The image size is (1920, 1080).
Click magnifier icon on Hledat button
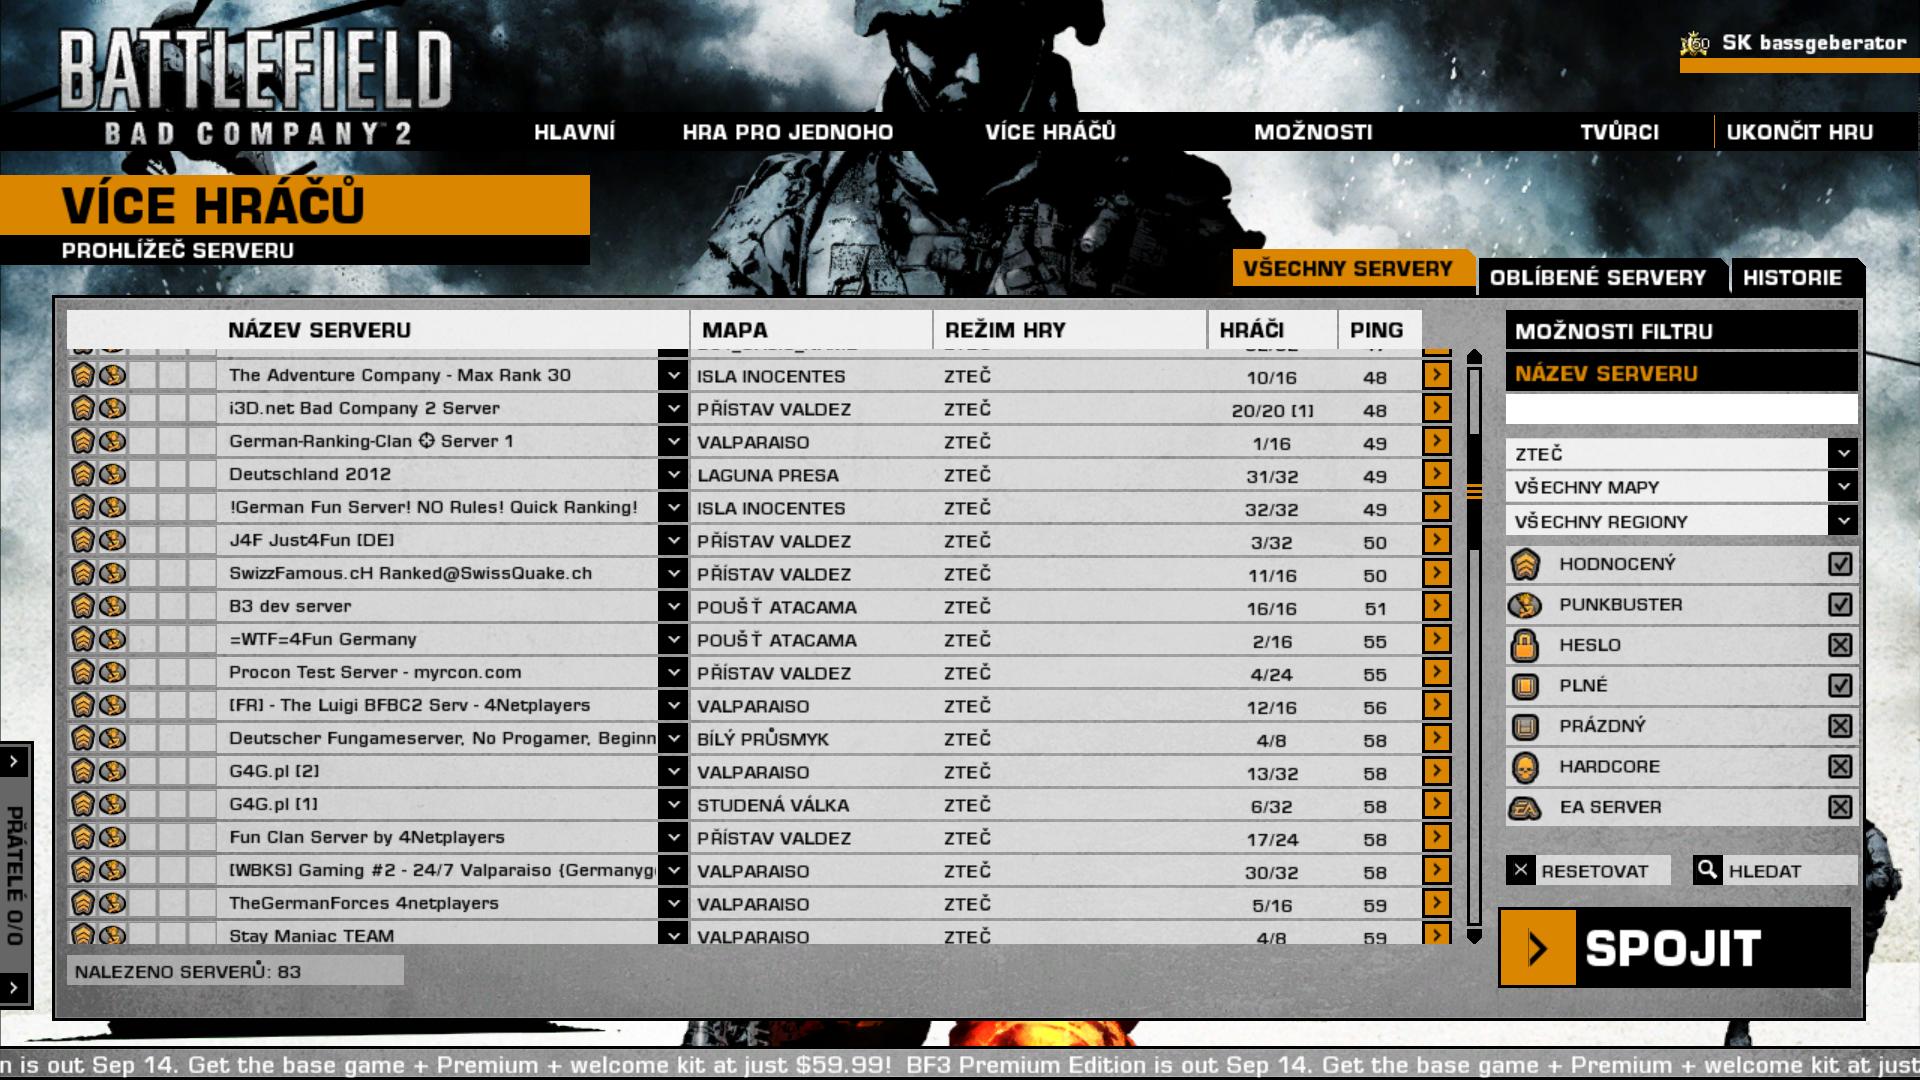(1707, 870)
